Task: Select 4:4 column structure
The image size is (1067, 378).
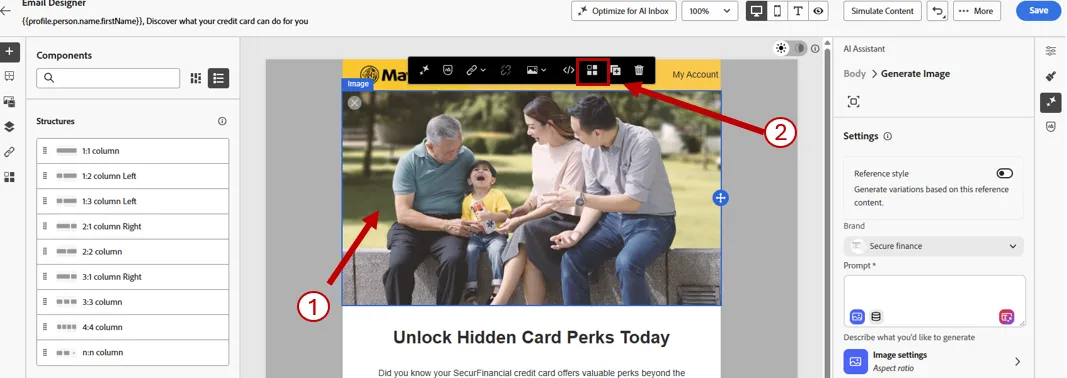Action: 133,328
